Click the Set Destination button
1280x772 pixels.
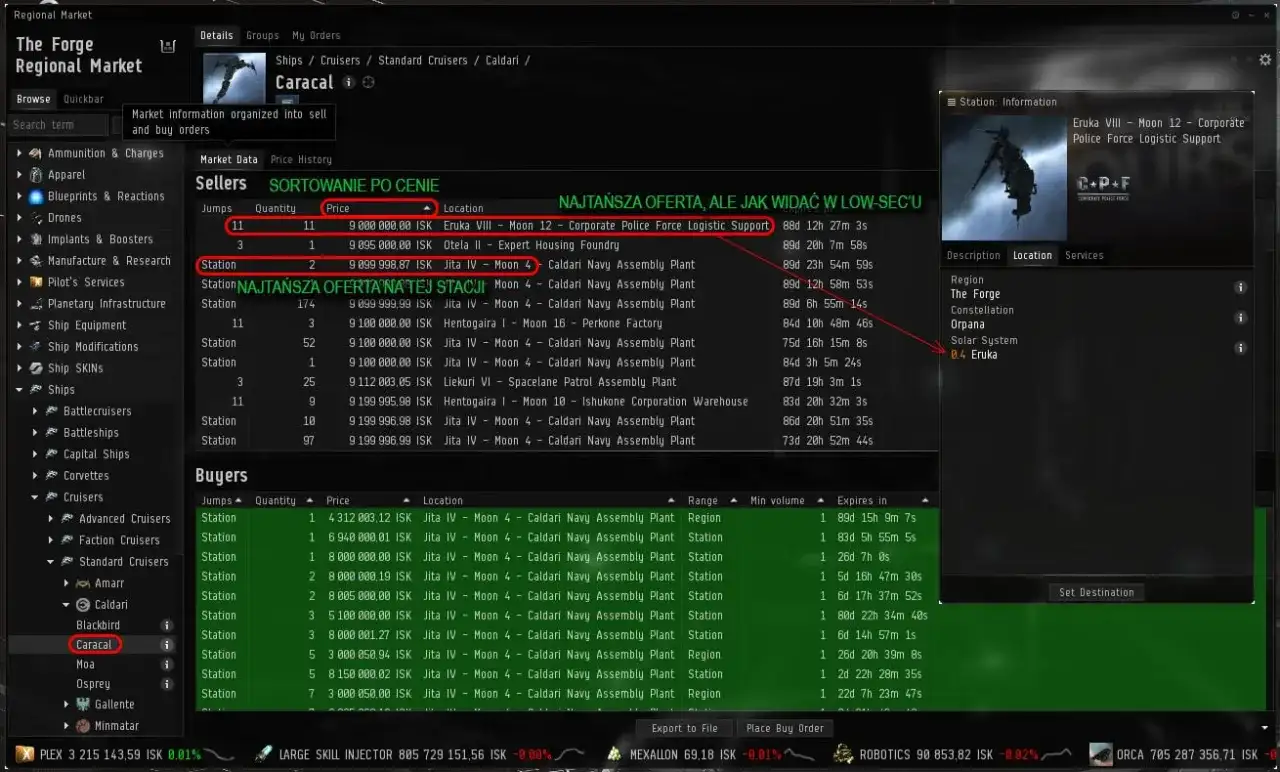[x=1096, y=591]
